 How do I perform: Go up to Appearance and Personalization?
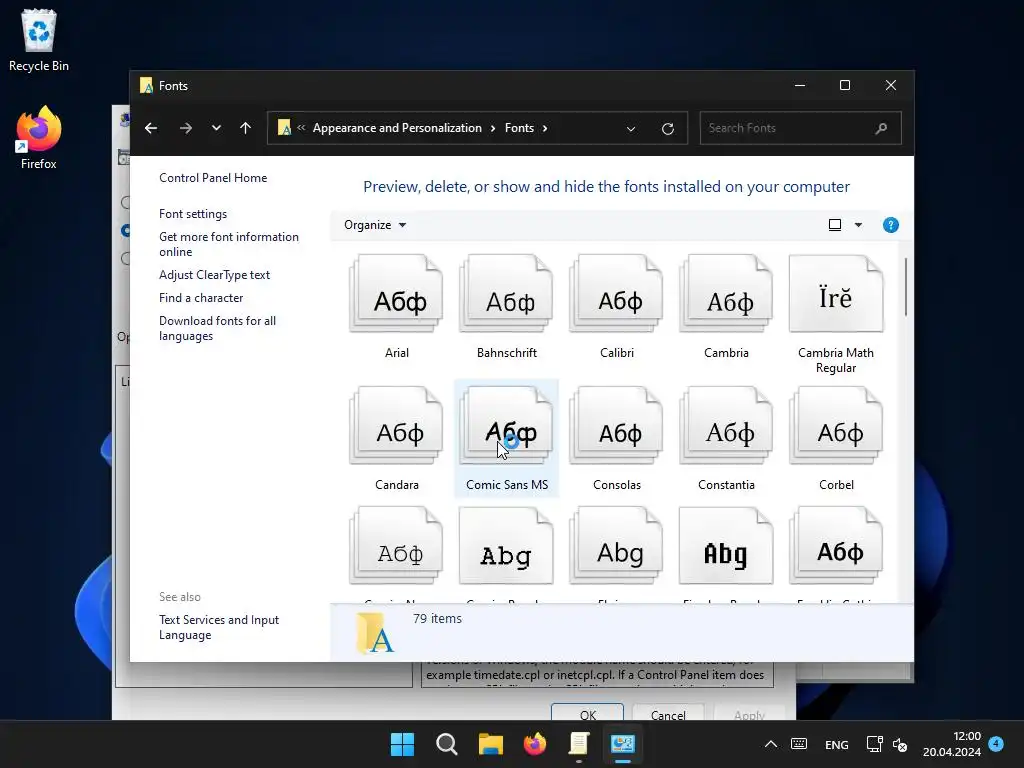click(246, 128)
